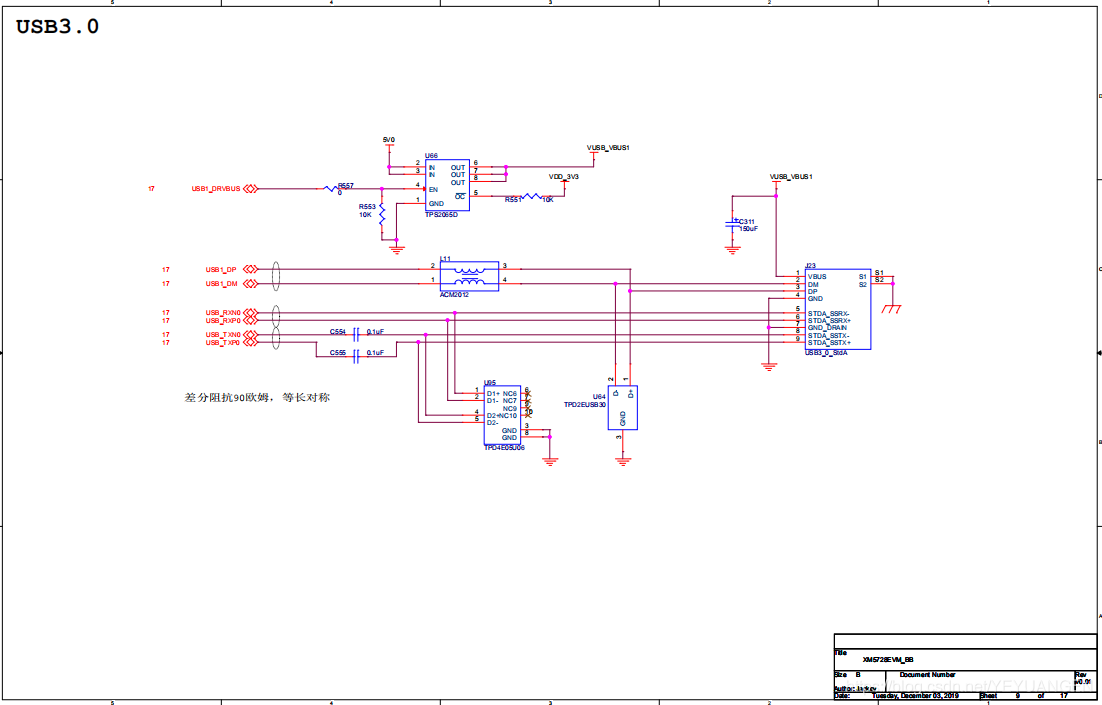This screenshot has width=1102, height=705.
Task: Select the USB1_DM net port label
Action: pyautogui.click(x=221, y=284)
